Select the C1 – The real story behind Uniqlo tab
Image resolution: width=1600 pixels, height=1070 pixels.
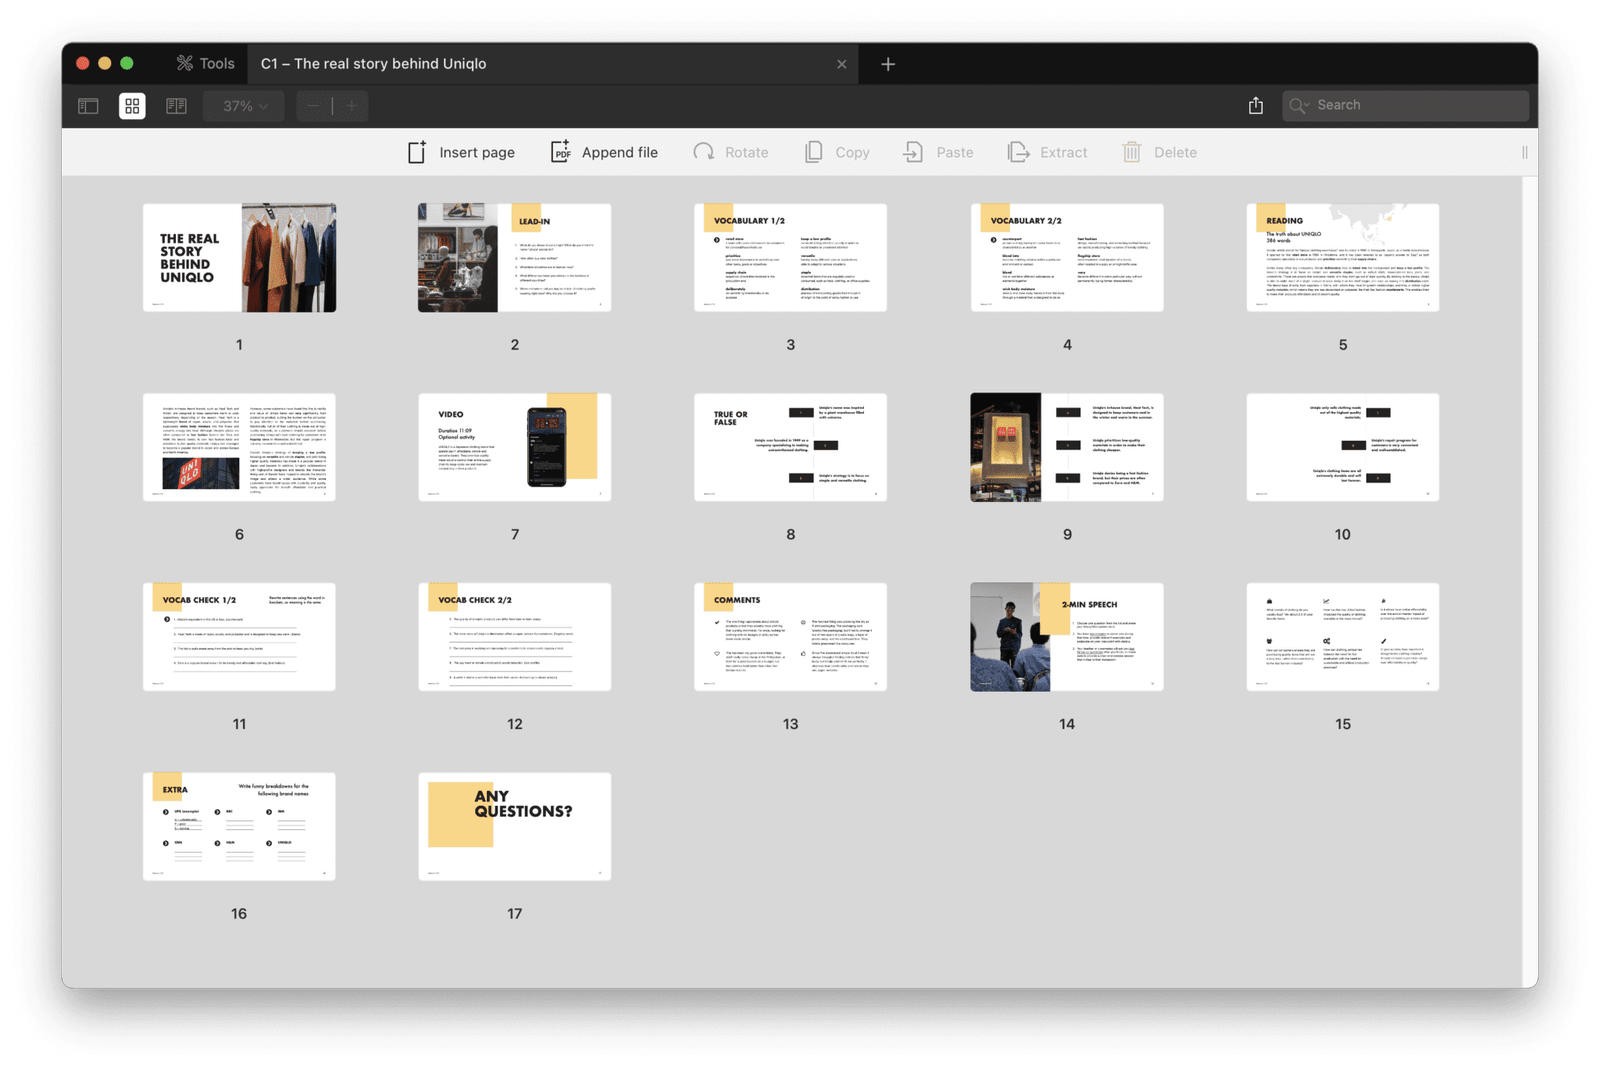(x=553, y=63)
